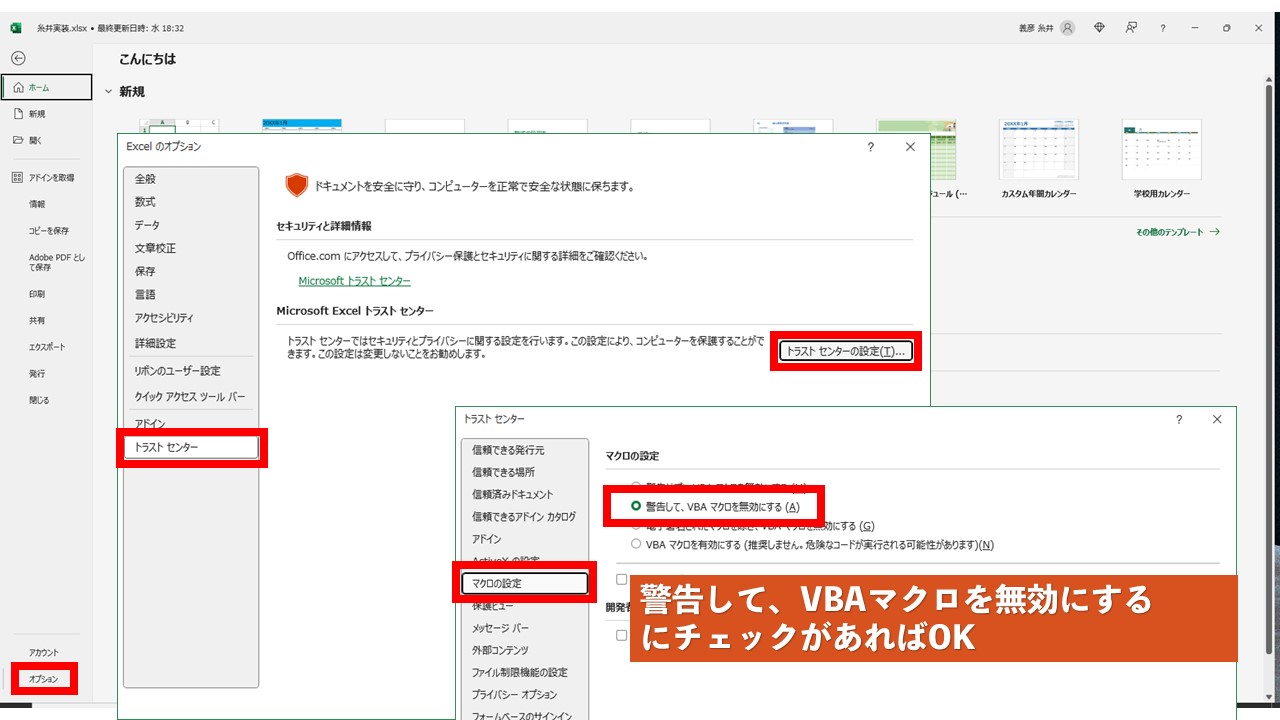Click help icon in トラスト センター dialog
Screen dimensions: 1280x720
click(1179, 420)
